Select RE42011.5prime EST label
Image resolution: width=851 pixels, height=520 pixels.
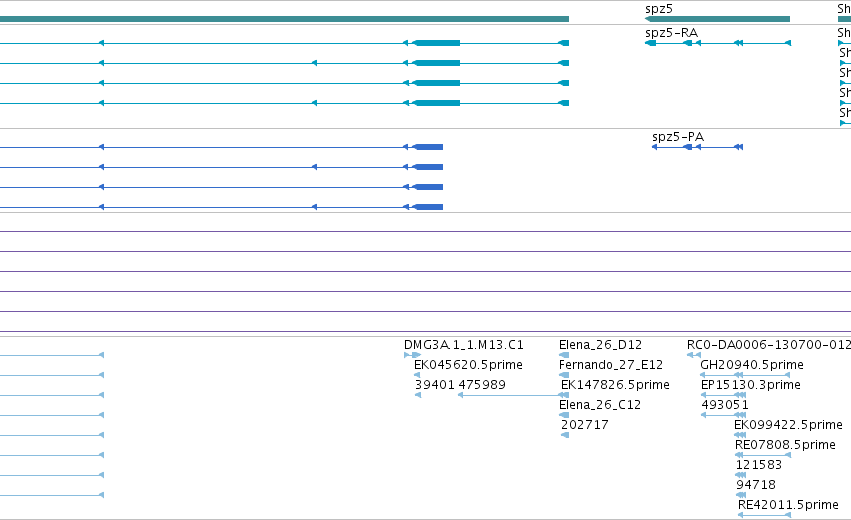point(788,505)
